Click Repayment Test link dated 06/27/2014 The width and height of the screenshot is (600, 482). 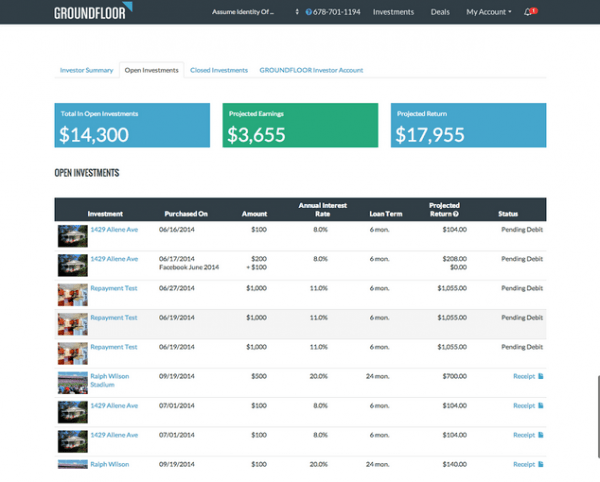(x=113, y=287)
